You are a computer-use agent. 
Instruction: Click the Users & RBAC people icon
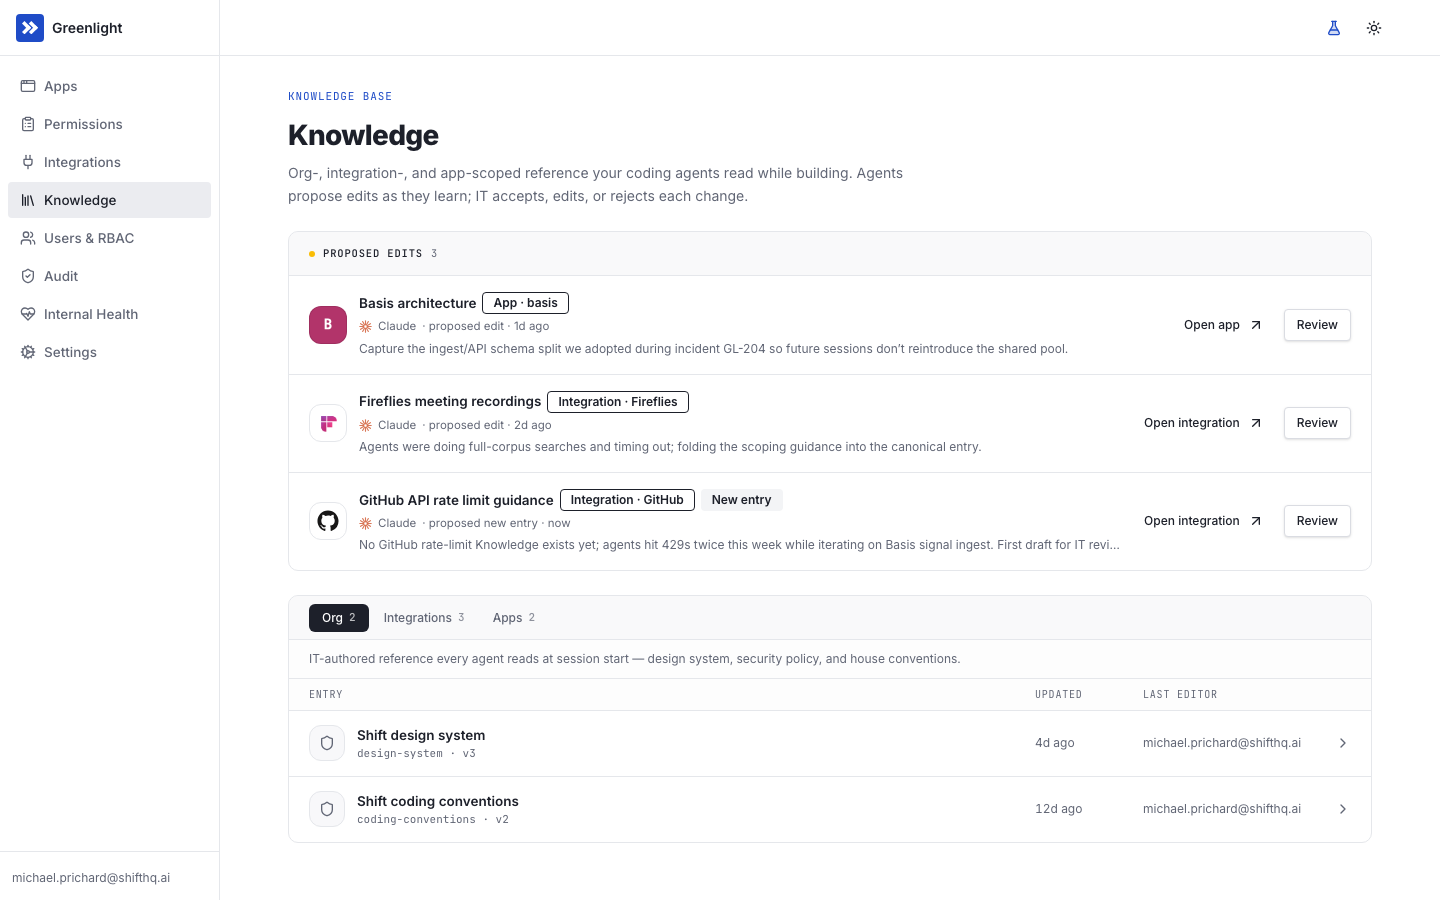click(x=28, y=238)
